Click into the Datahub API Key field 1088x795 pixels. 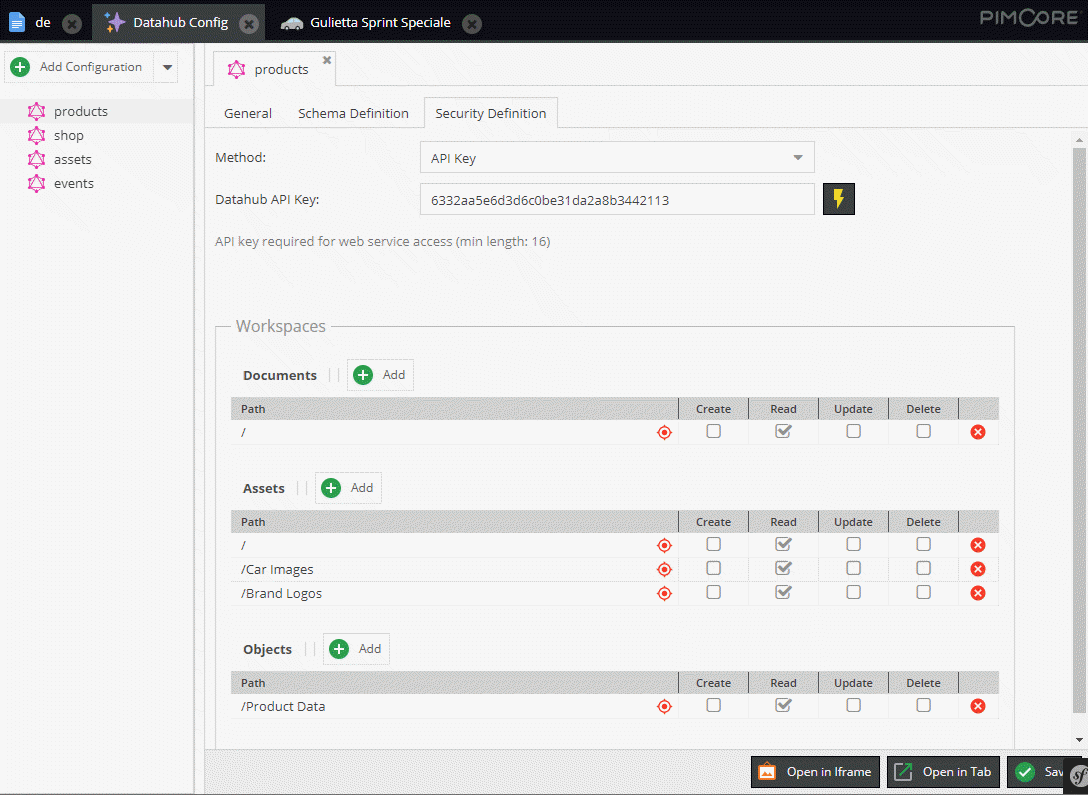tap(617, 200)
